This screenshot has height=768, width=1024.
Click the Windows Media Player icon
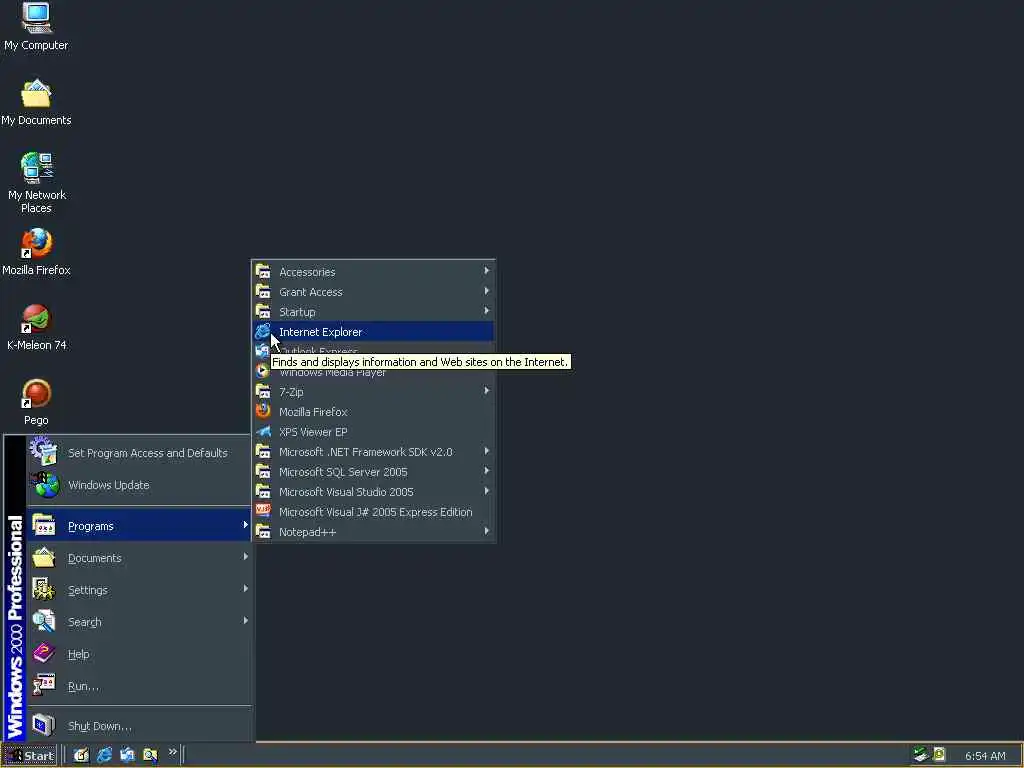coord(263,371)
